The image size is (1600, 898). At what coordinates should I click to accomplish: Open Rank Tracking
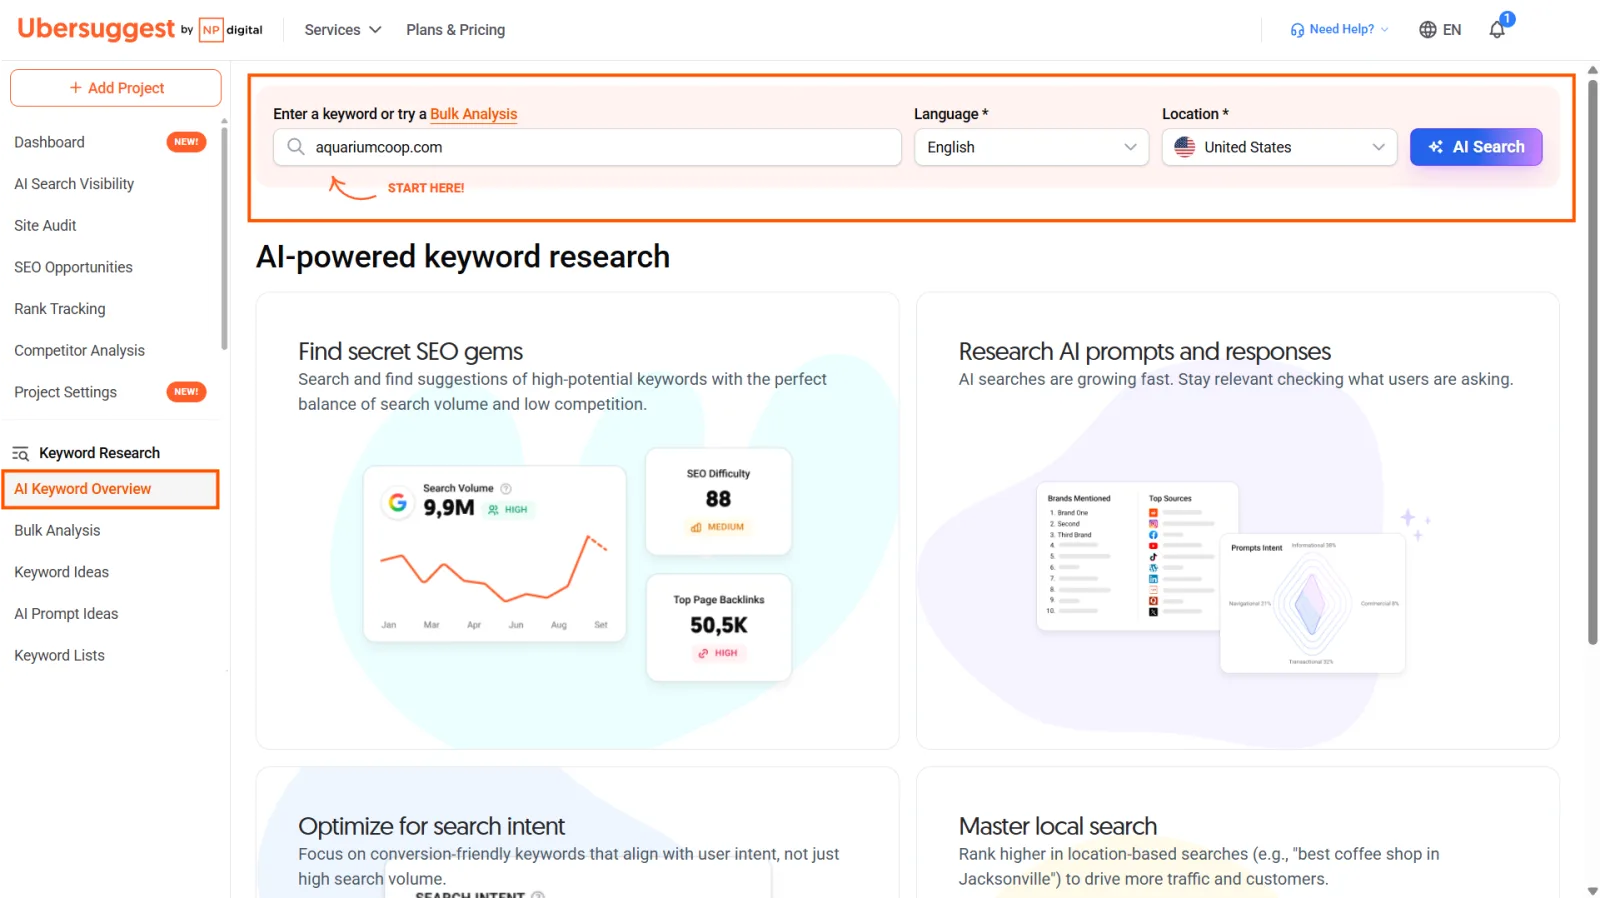click(x=60, y=309)
